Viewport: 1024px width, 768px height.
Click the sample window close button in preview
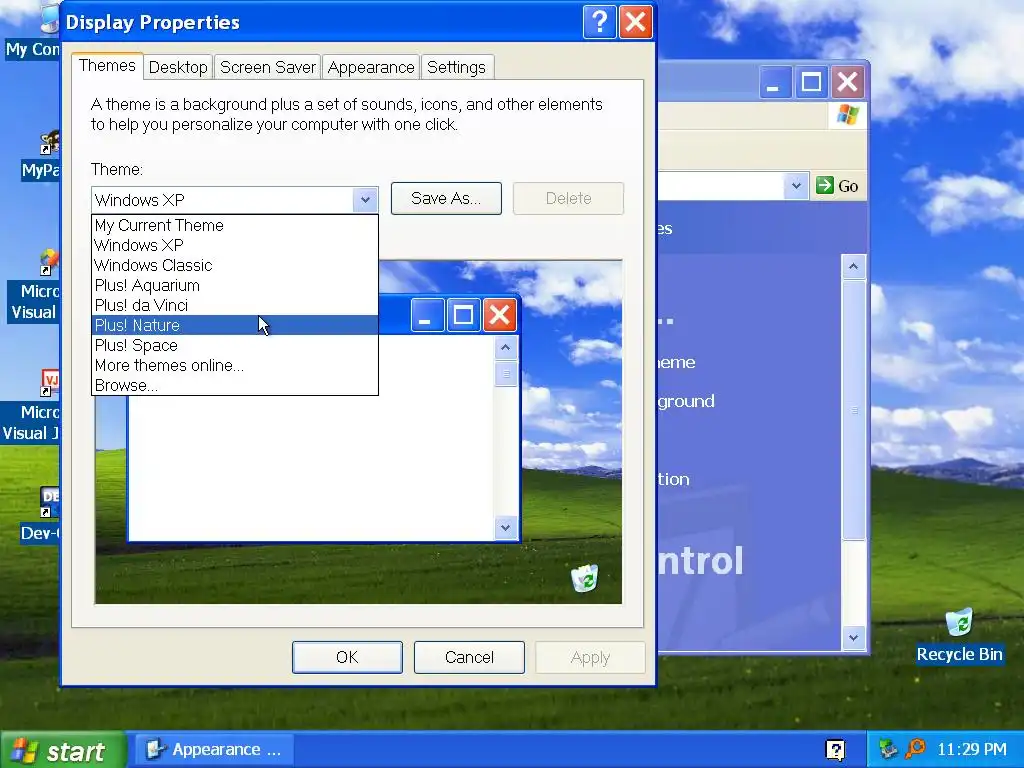pos(500,315)
